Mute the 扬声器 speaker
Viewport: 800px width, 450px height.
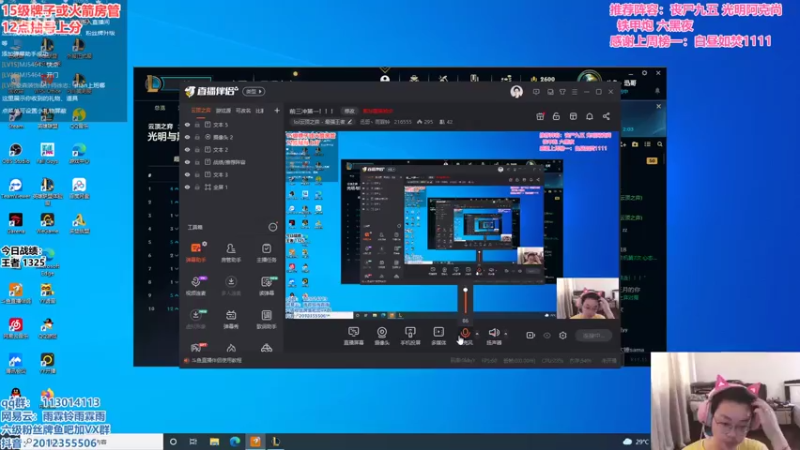(x=493, y=336)
